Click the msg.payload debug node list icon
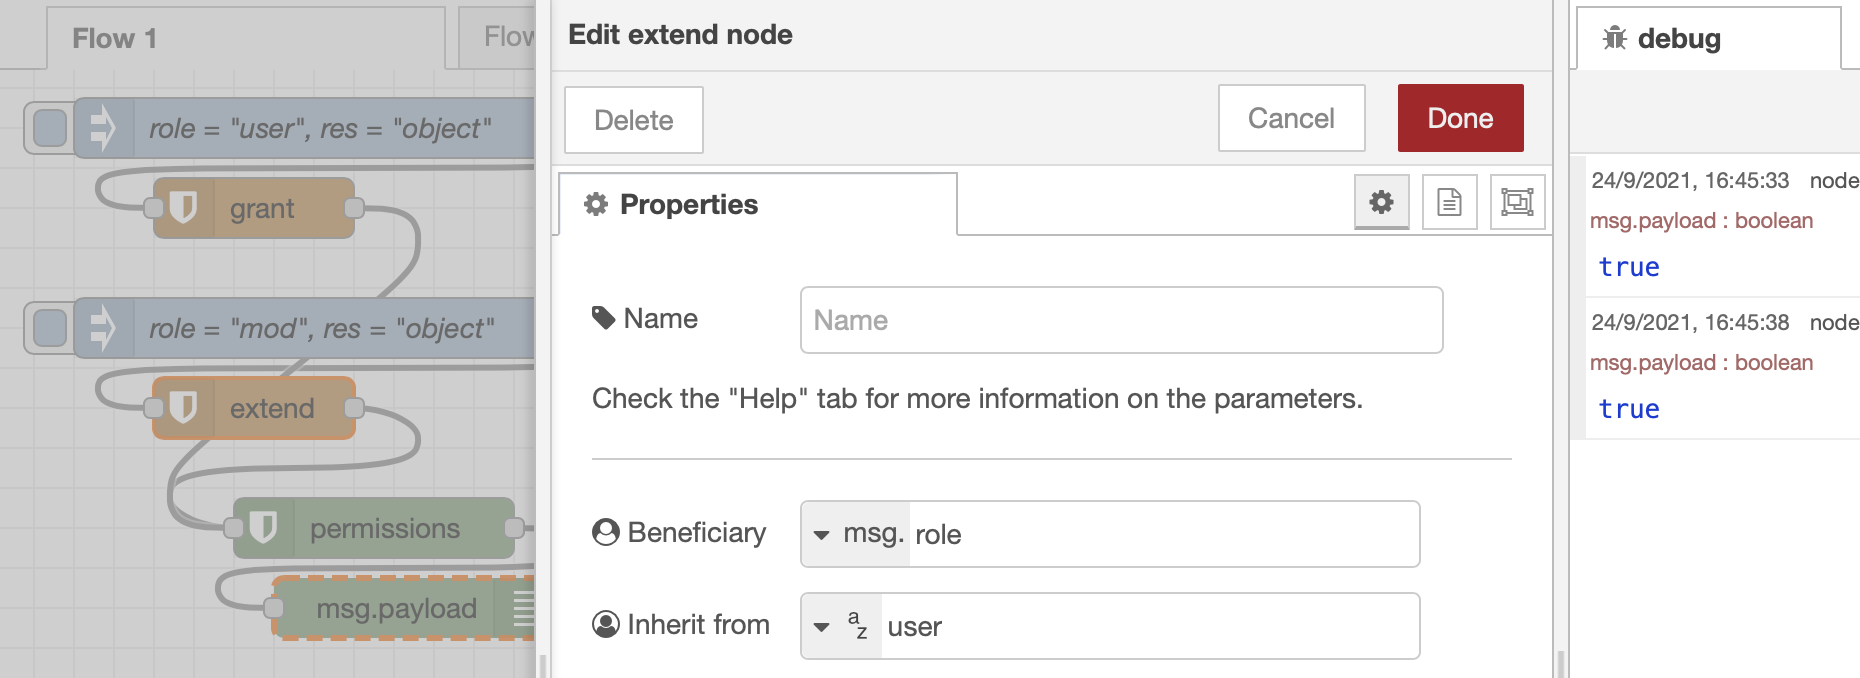 coord(523,608)
